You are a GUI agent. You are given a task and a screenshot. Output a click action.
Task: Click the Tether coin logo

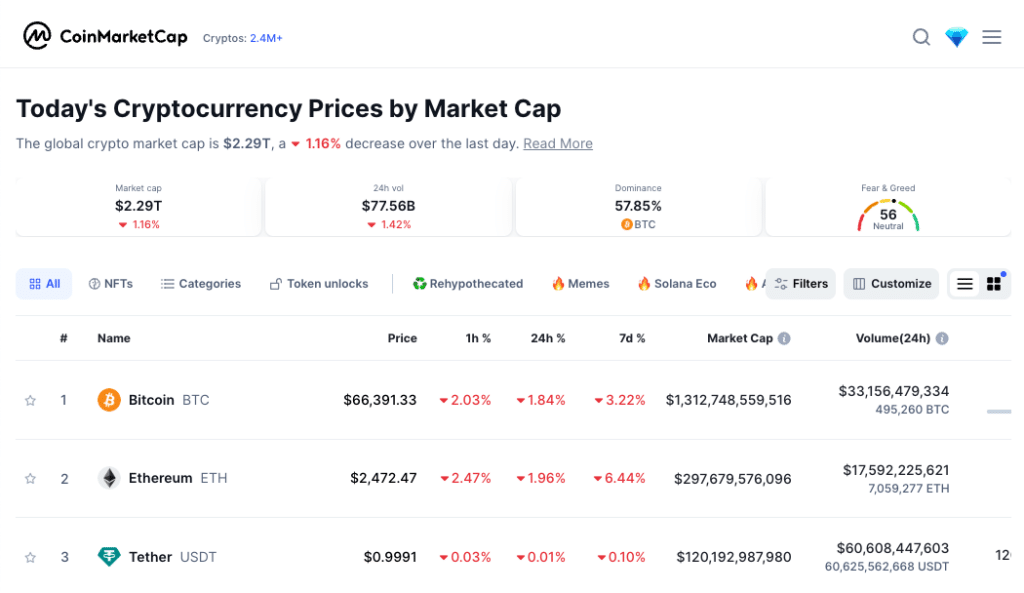tap(109, 556)
